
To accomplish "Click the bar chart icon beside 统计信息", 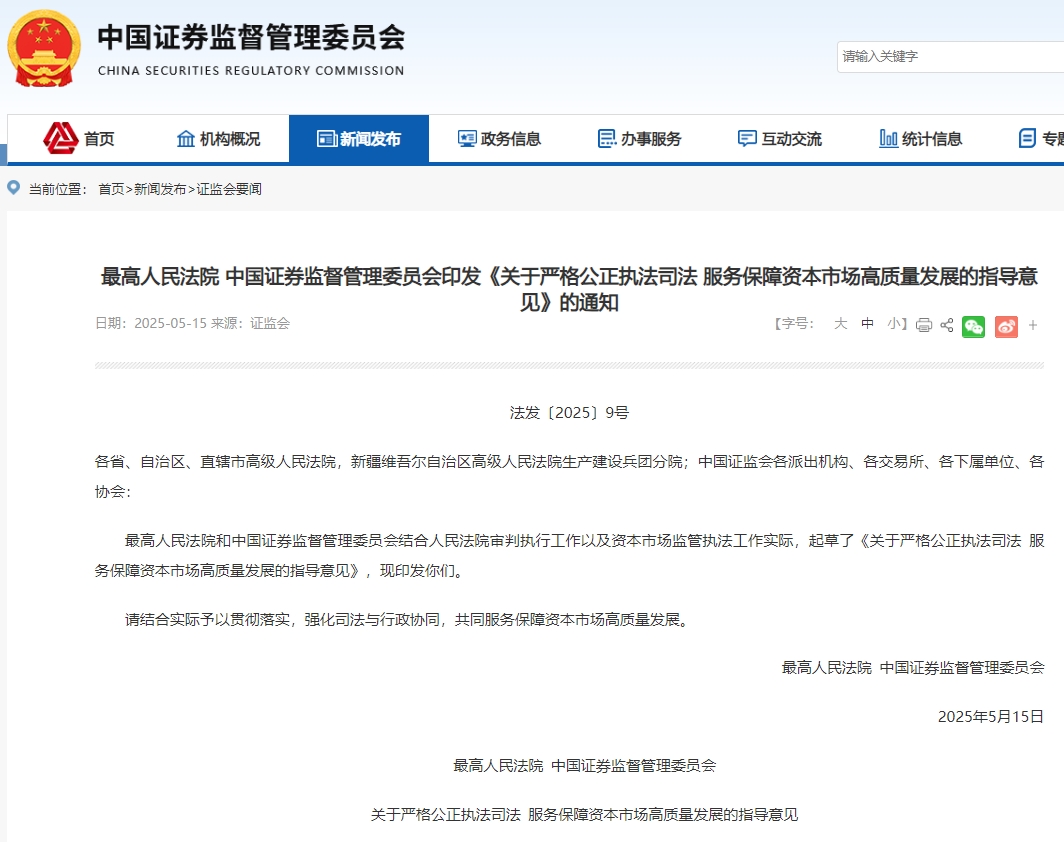I will pyautogui.click(x=888, y=138).
